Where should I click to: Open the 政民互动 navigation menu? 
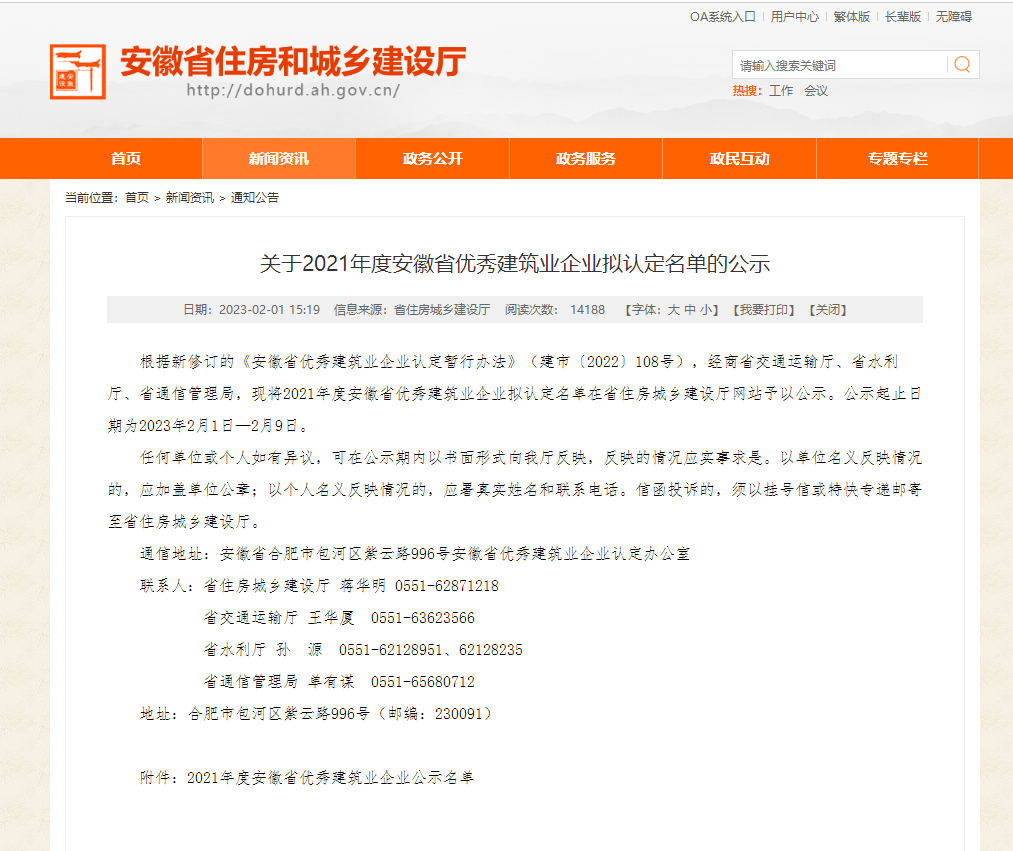[739, 159]
